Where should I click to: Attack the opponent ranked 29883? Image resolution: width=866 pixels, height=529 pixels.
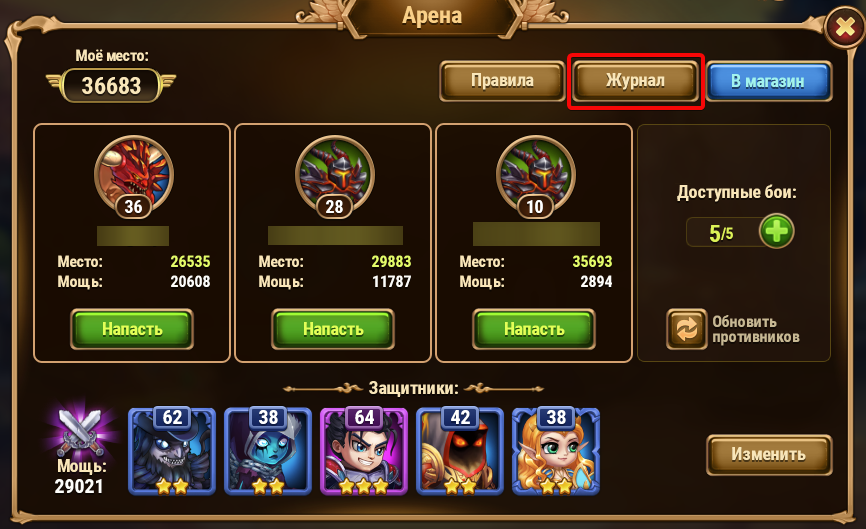click(x=333, y=329)
